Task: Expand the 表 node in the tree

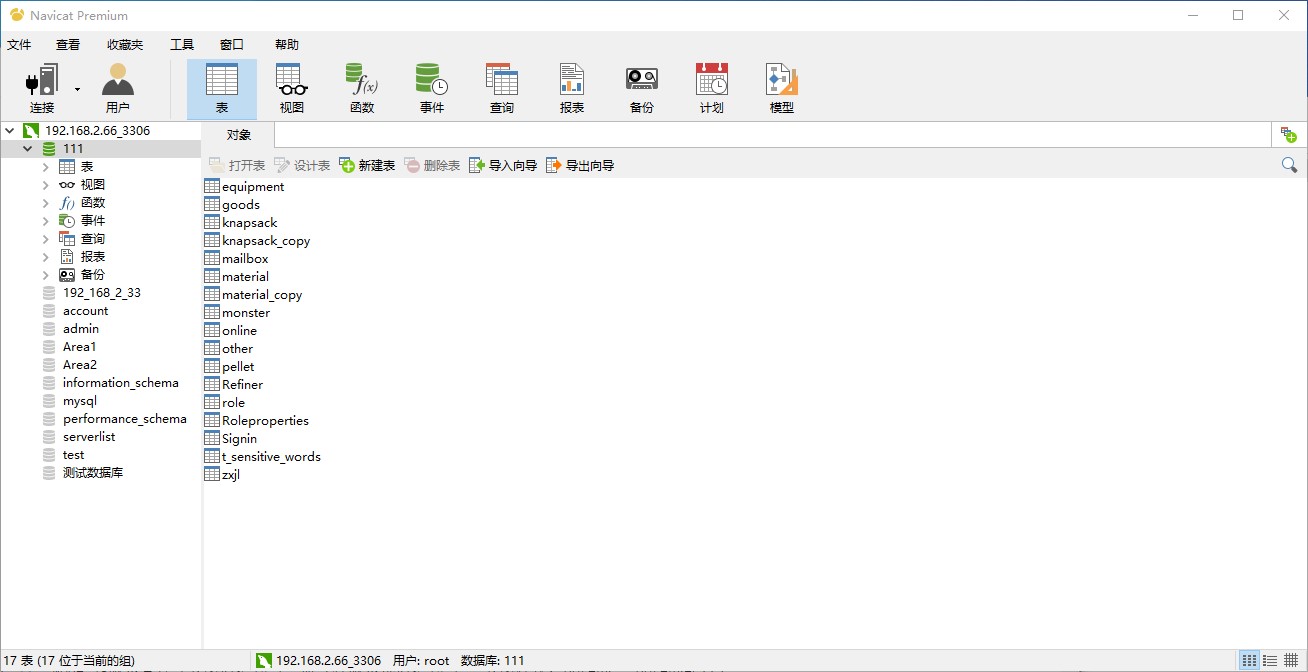Action: point(46,167)
